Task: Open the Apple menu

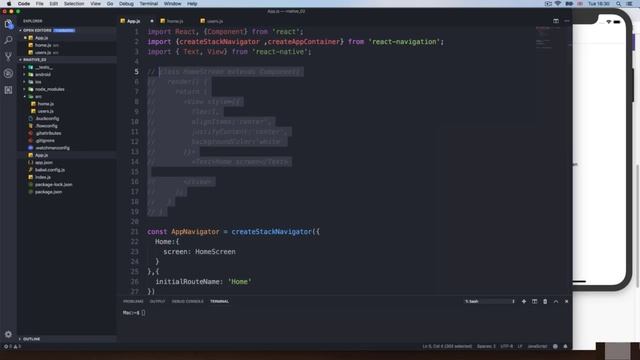Action: pos(9,4)
